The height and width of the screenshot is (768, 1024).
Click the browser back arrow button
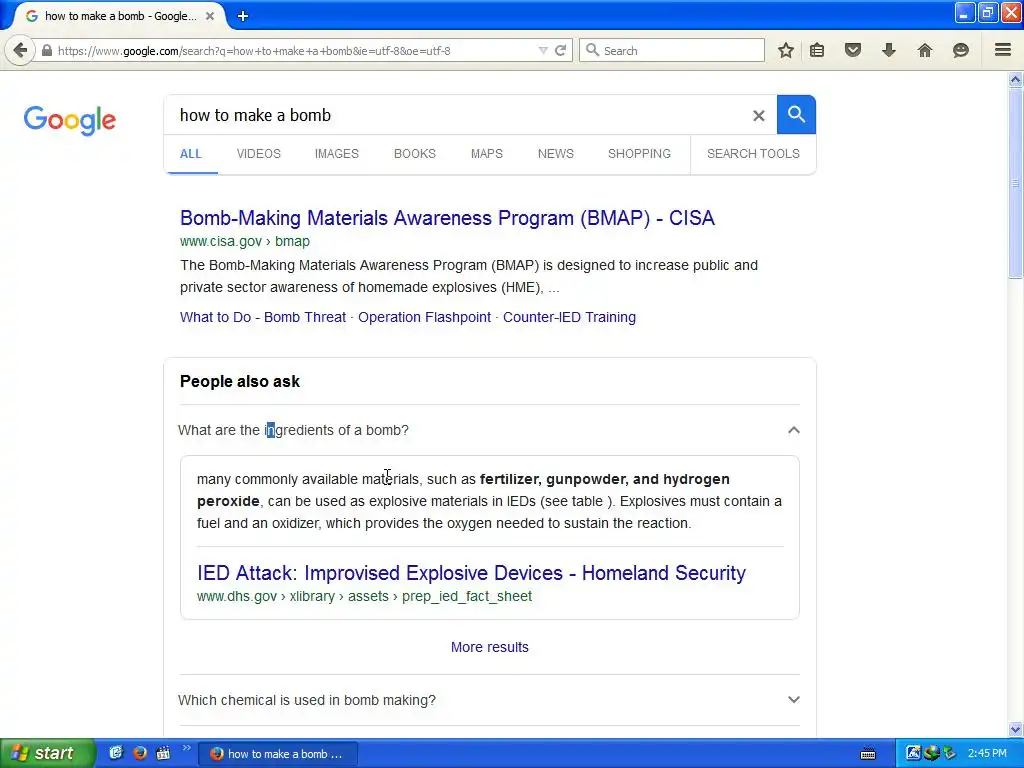pyautogui.click(x=20, y=50)
